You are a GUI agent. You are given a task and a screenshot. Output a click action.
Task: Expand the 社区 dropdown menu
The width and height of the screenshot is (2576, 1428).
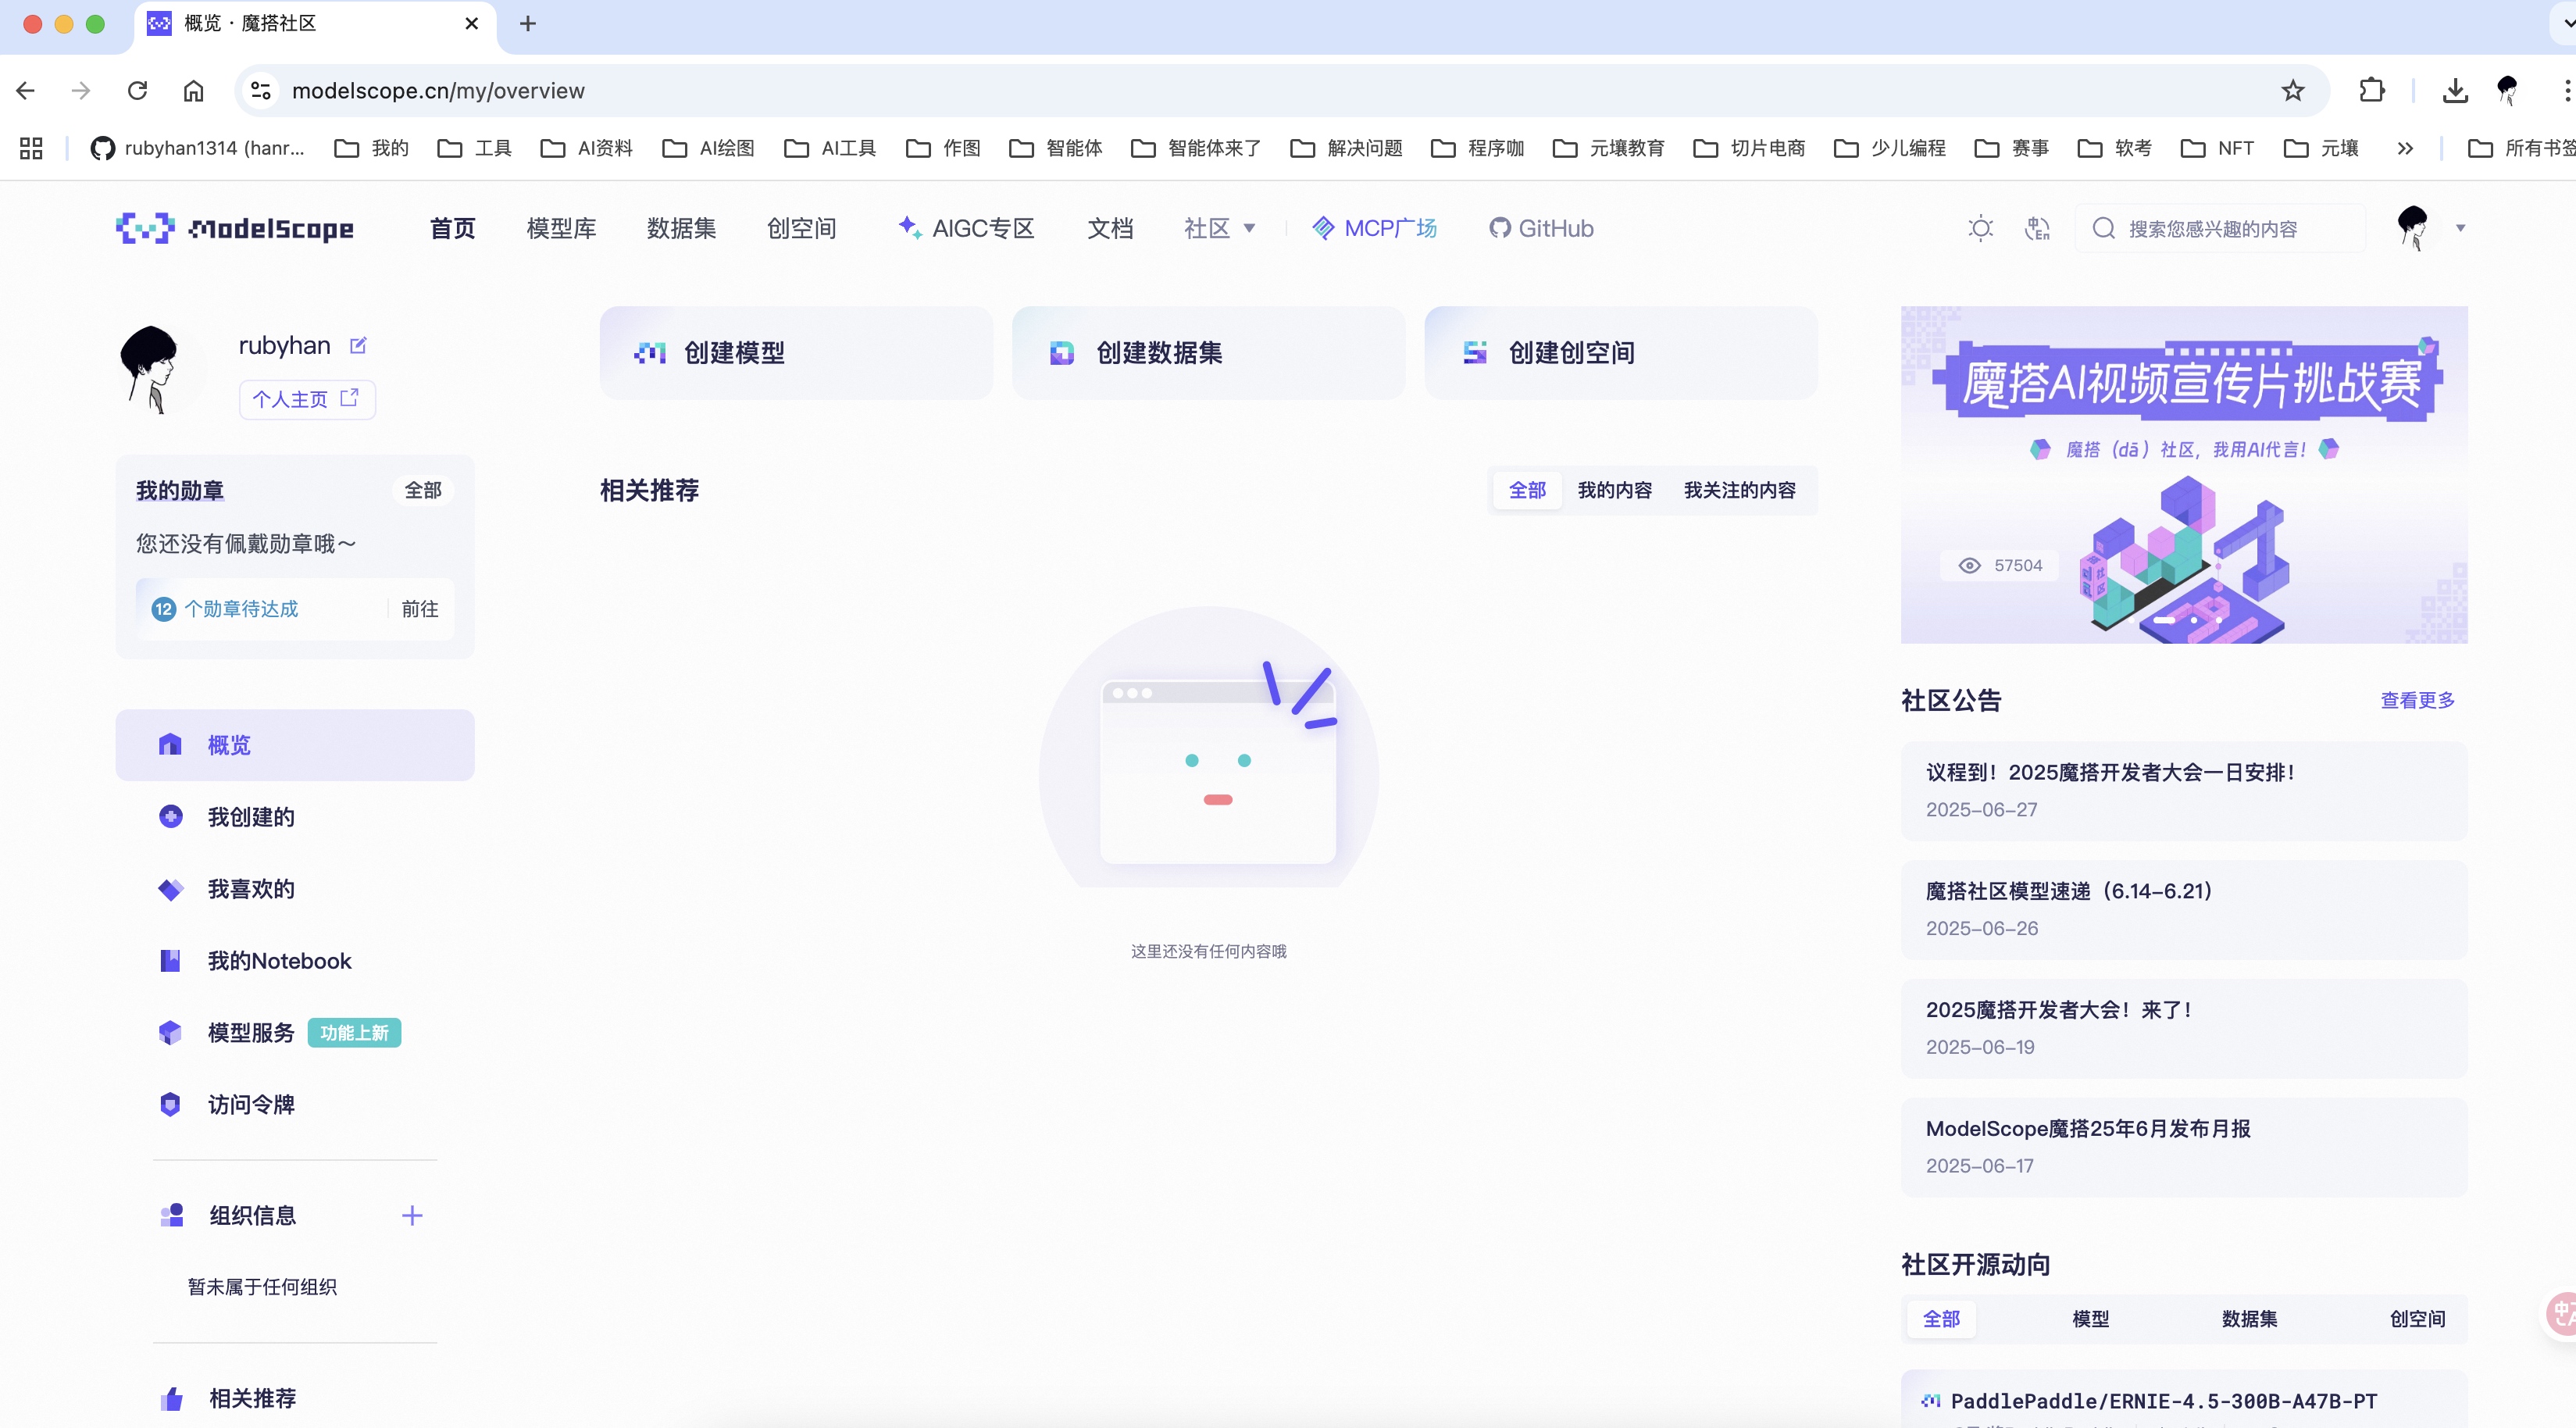click(x=1219, y=228)
